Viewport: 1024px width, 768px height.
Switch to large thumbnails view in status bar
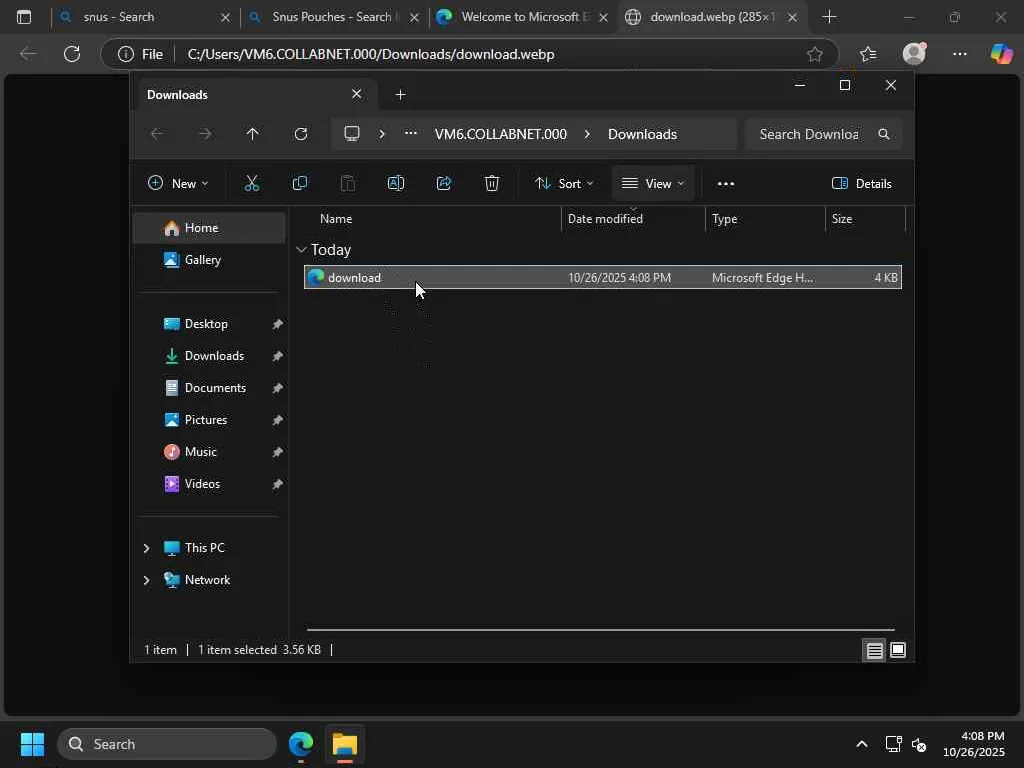[x=898, y=650]
